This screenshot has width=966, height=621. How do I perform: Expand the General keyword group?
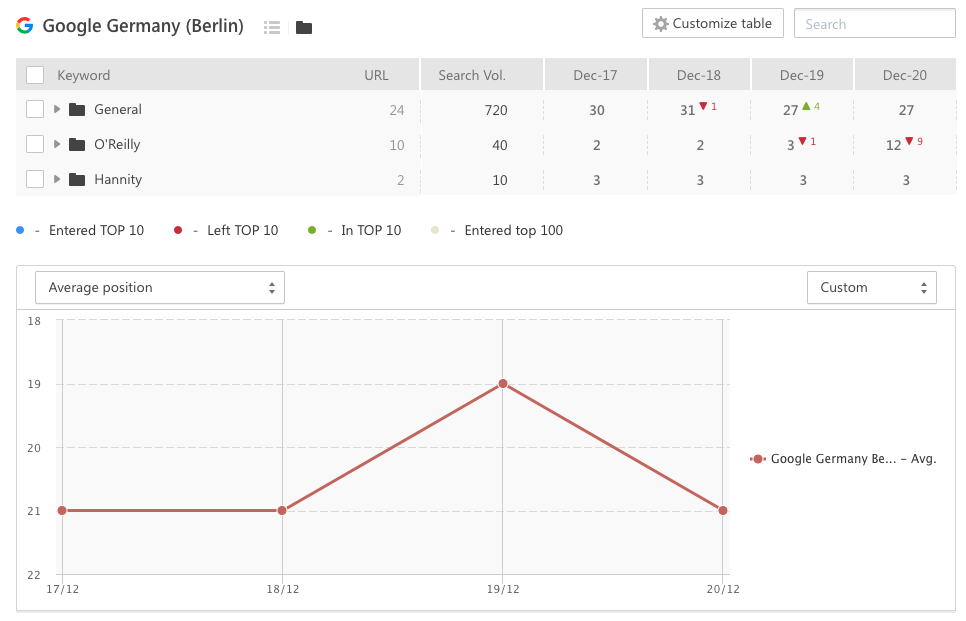tap(57, 110)
